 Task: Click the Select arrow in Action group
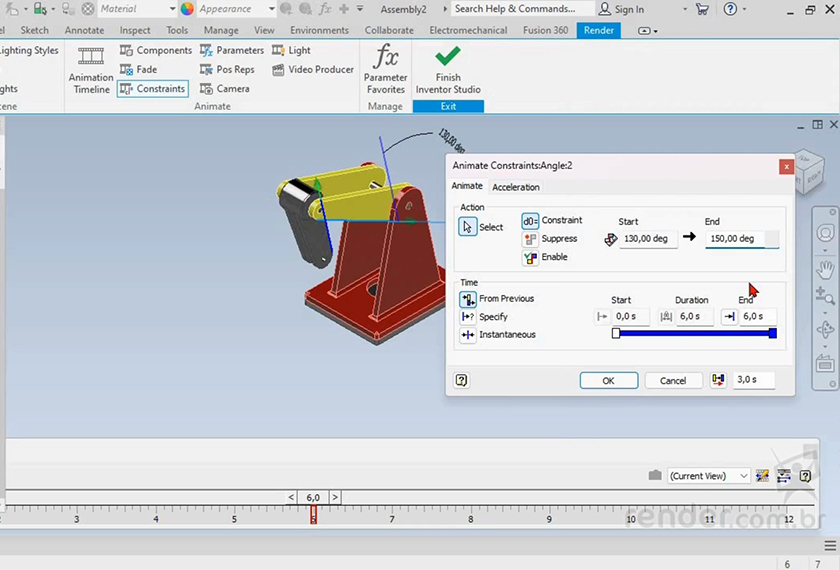click(x=468, y=227)
